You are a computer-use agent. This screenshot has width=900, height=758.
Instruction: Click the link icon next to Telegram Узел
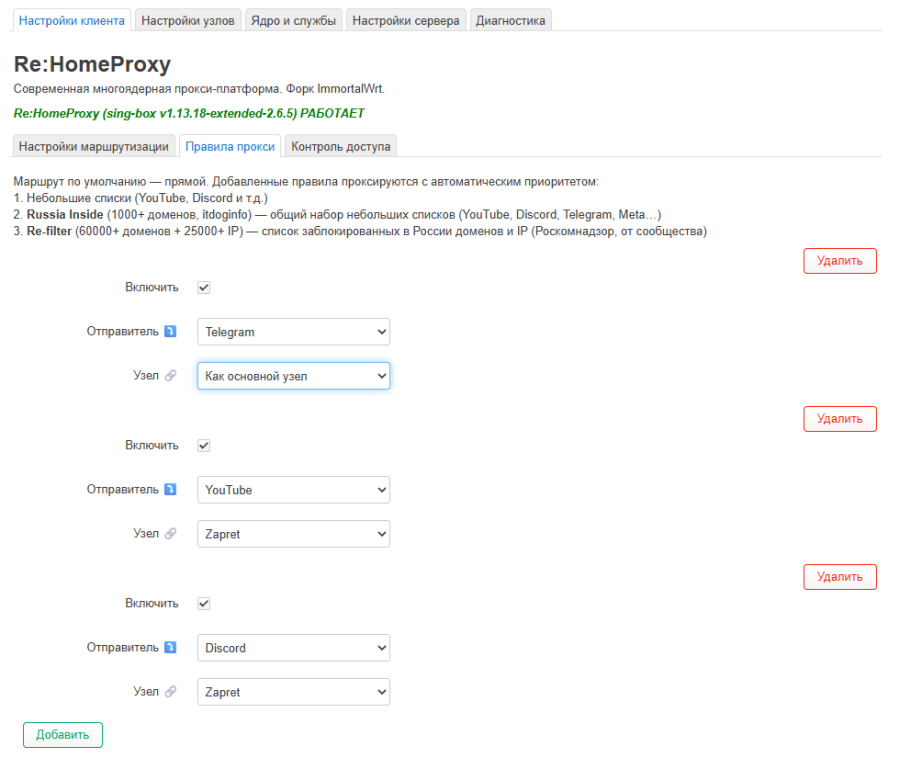point(170,375)
